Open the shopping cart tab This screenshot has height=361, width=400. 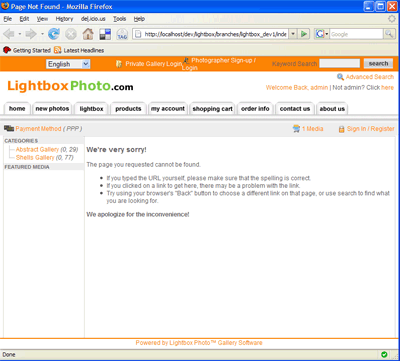click(212, 109)
